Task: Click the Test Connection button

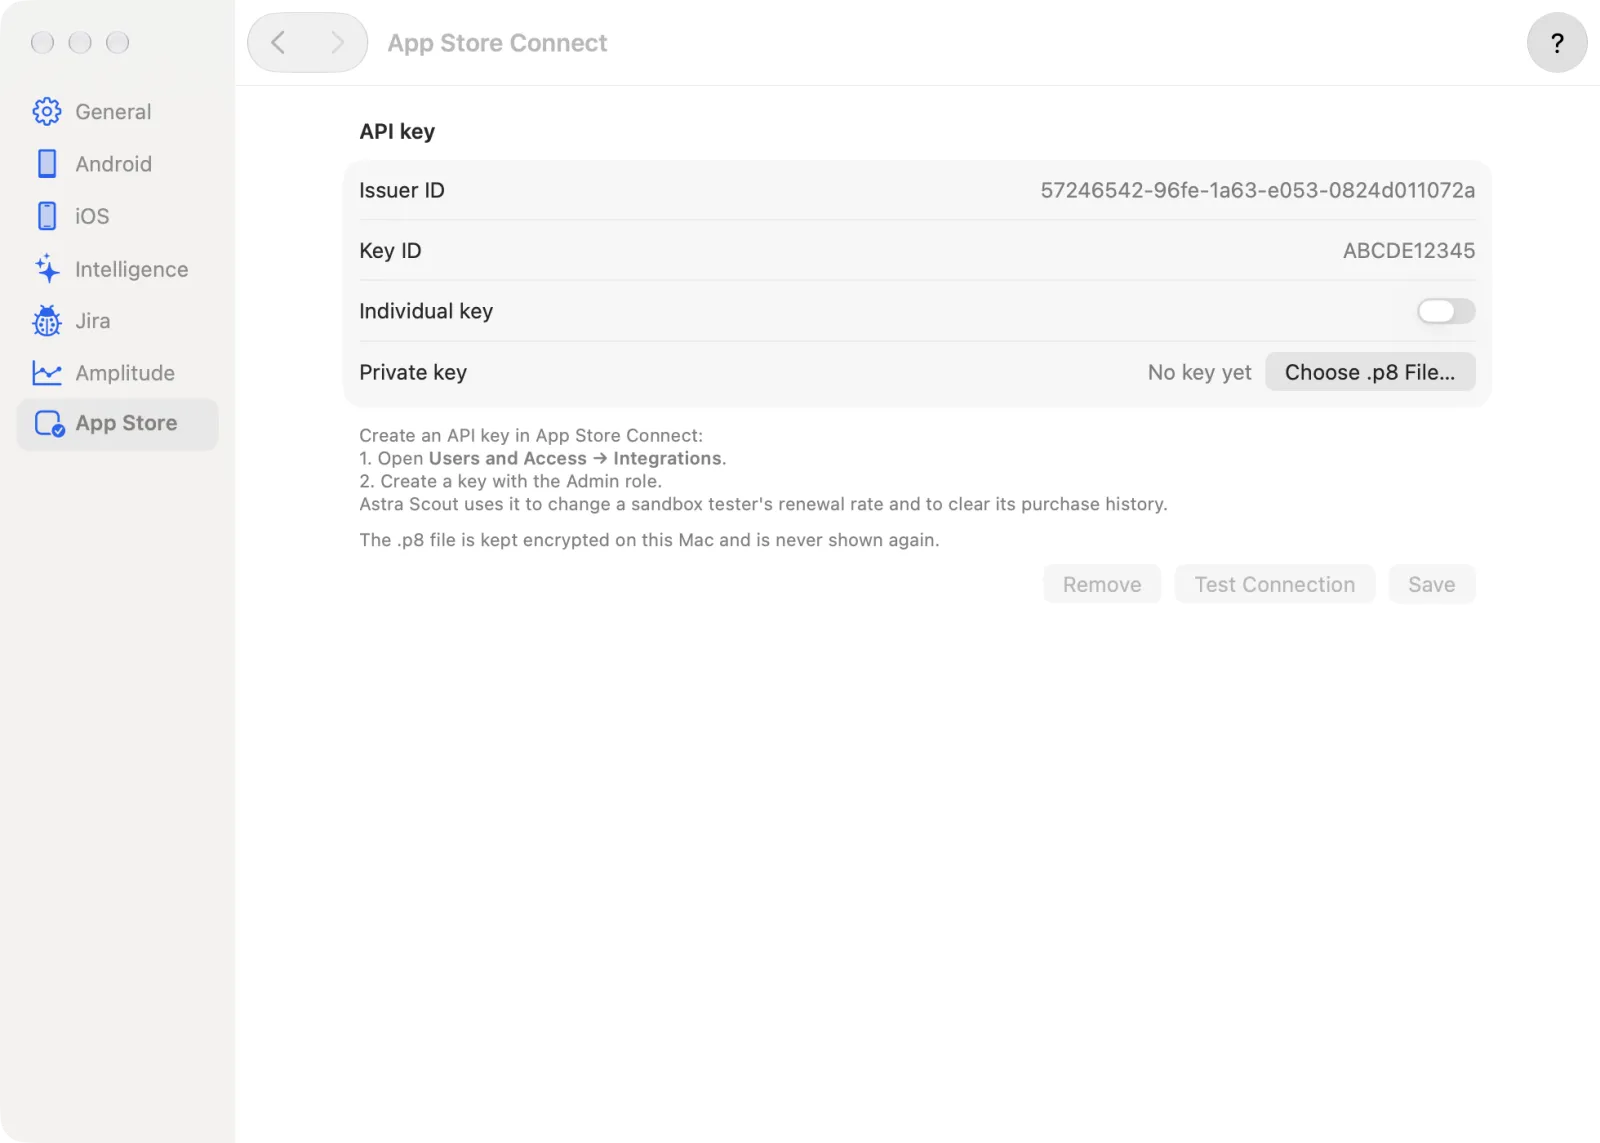Action: coord(1275,584)
